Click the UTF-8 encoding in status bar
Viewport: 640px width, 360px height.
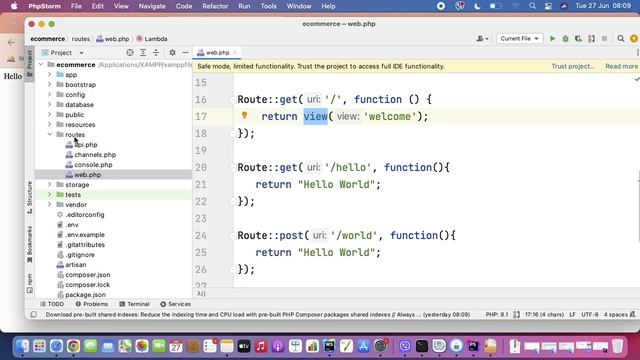[590, 315]
